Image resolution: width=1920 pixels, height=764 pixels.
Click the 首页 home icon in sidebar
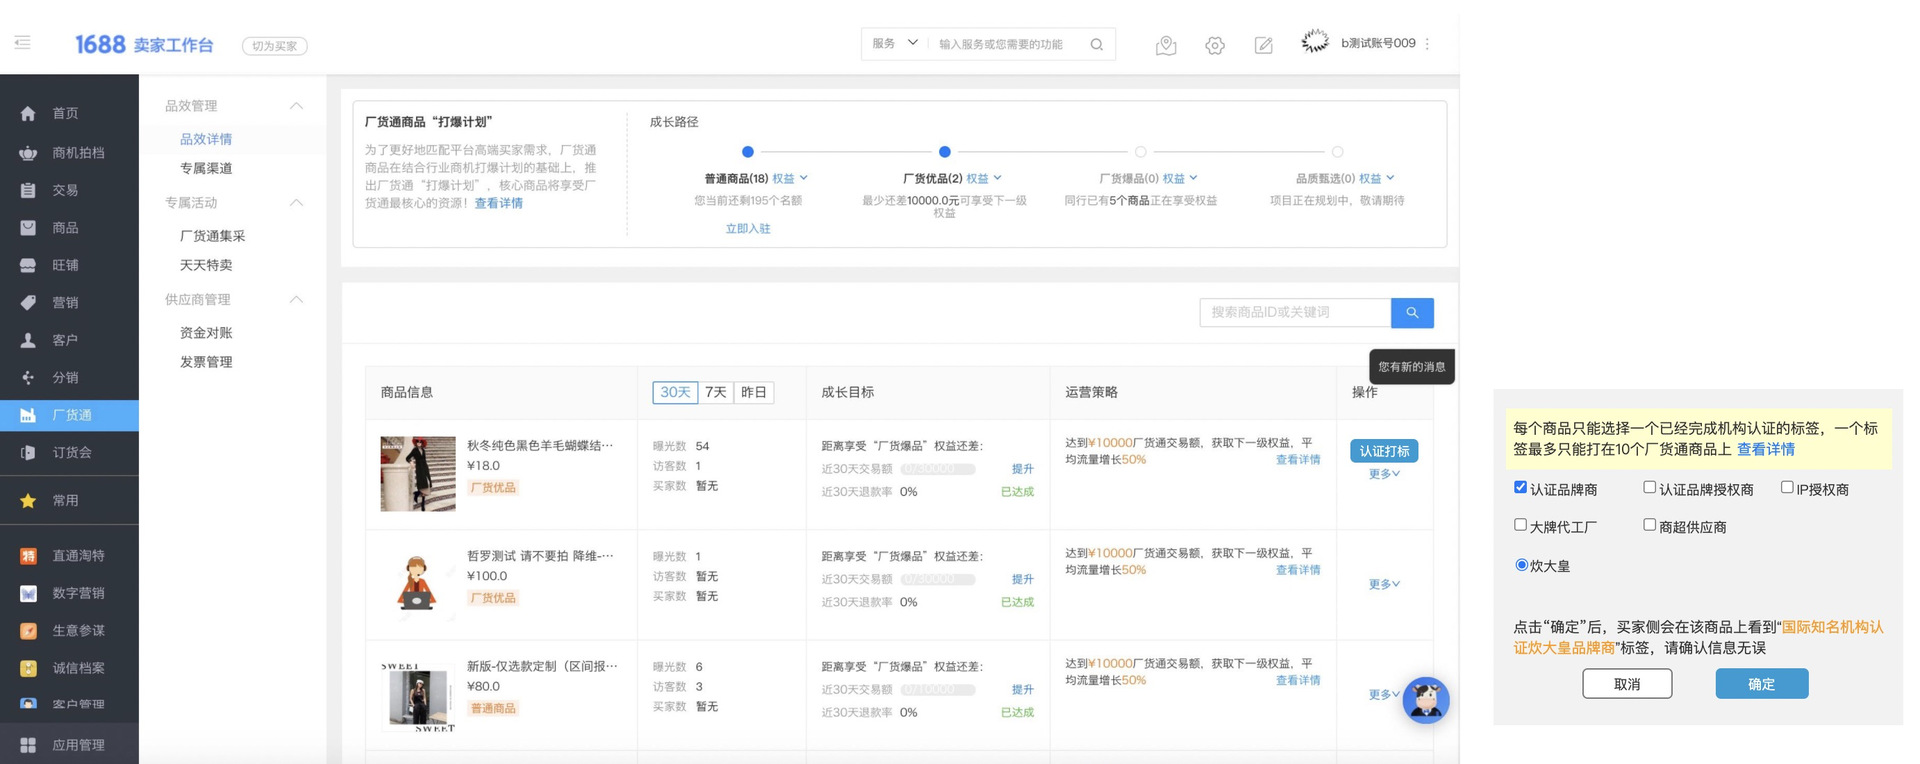click(x=28, y=114)
